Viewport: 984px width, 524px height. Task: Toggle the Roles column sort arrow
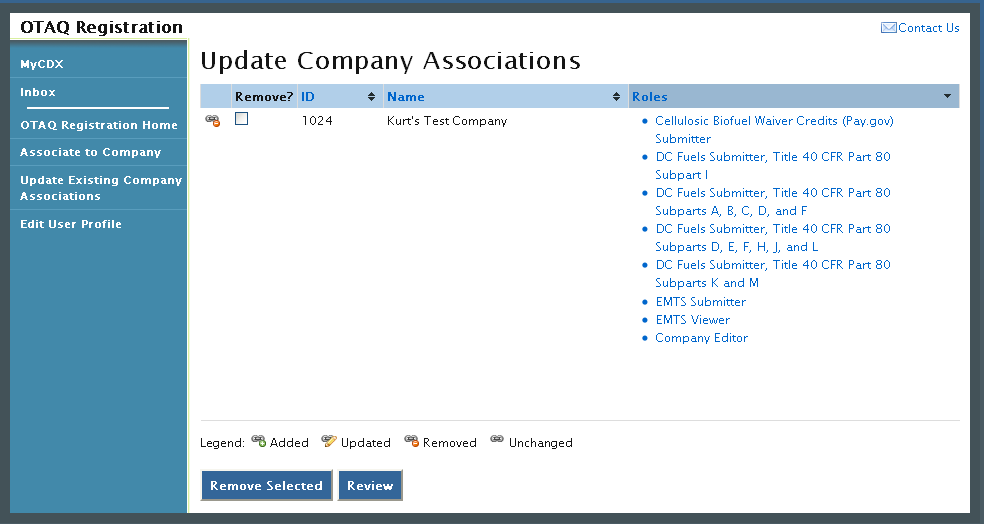[947, 97]
